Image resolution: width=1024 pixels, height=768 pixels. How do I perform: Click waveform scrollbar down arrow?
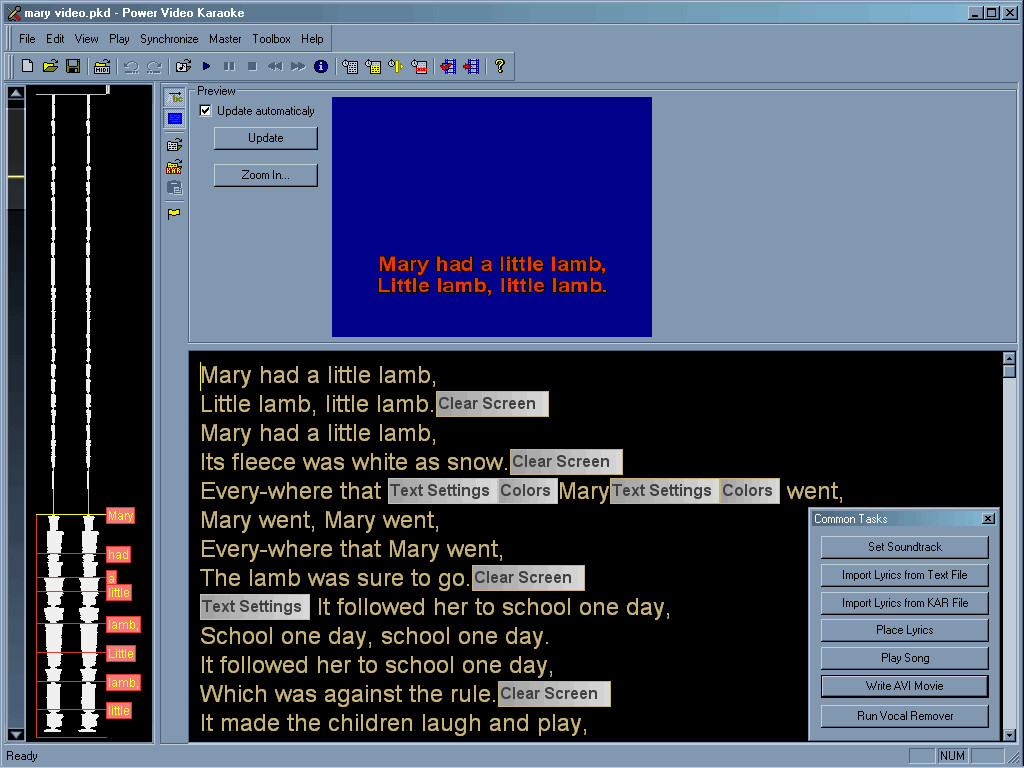coord(16,734)
